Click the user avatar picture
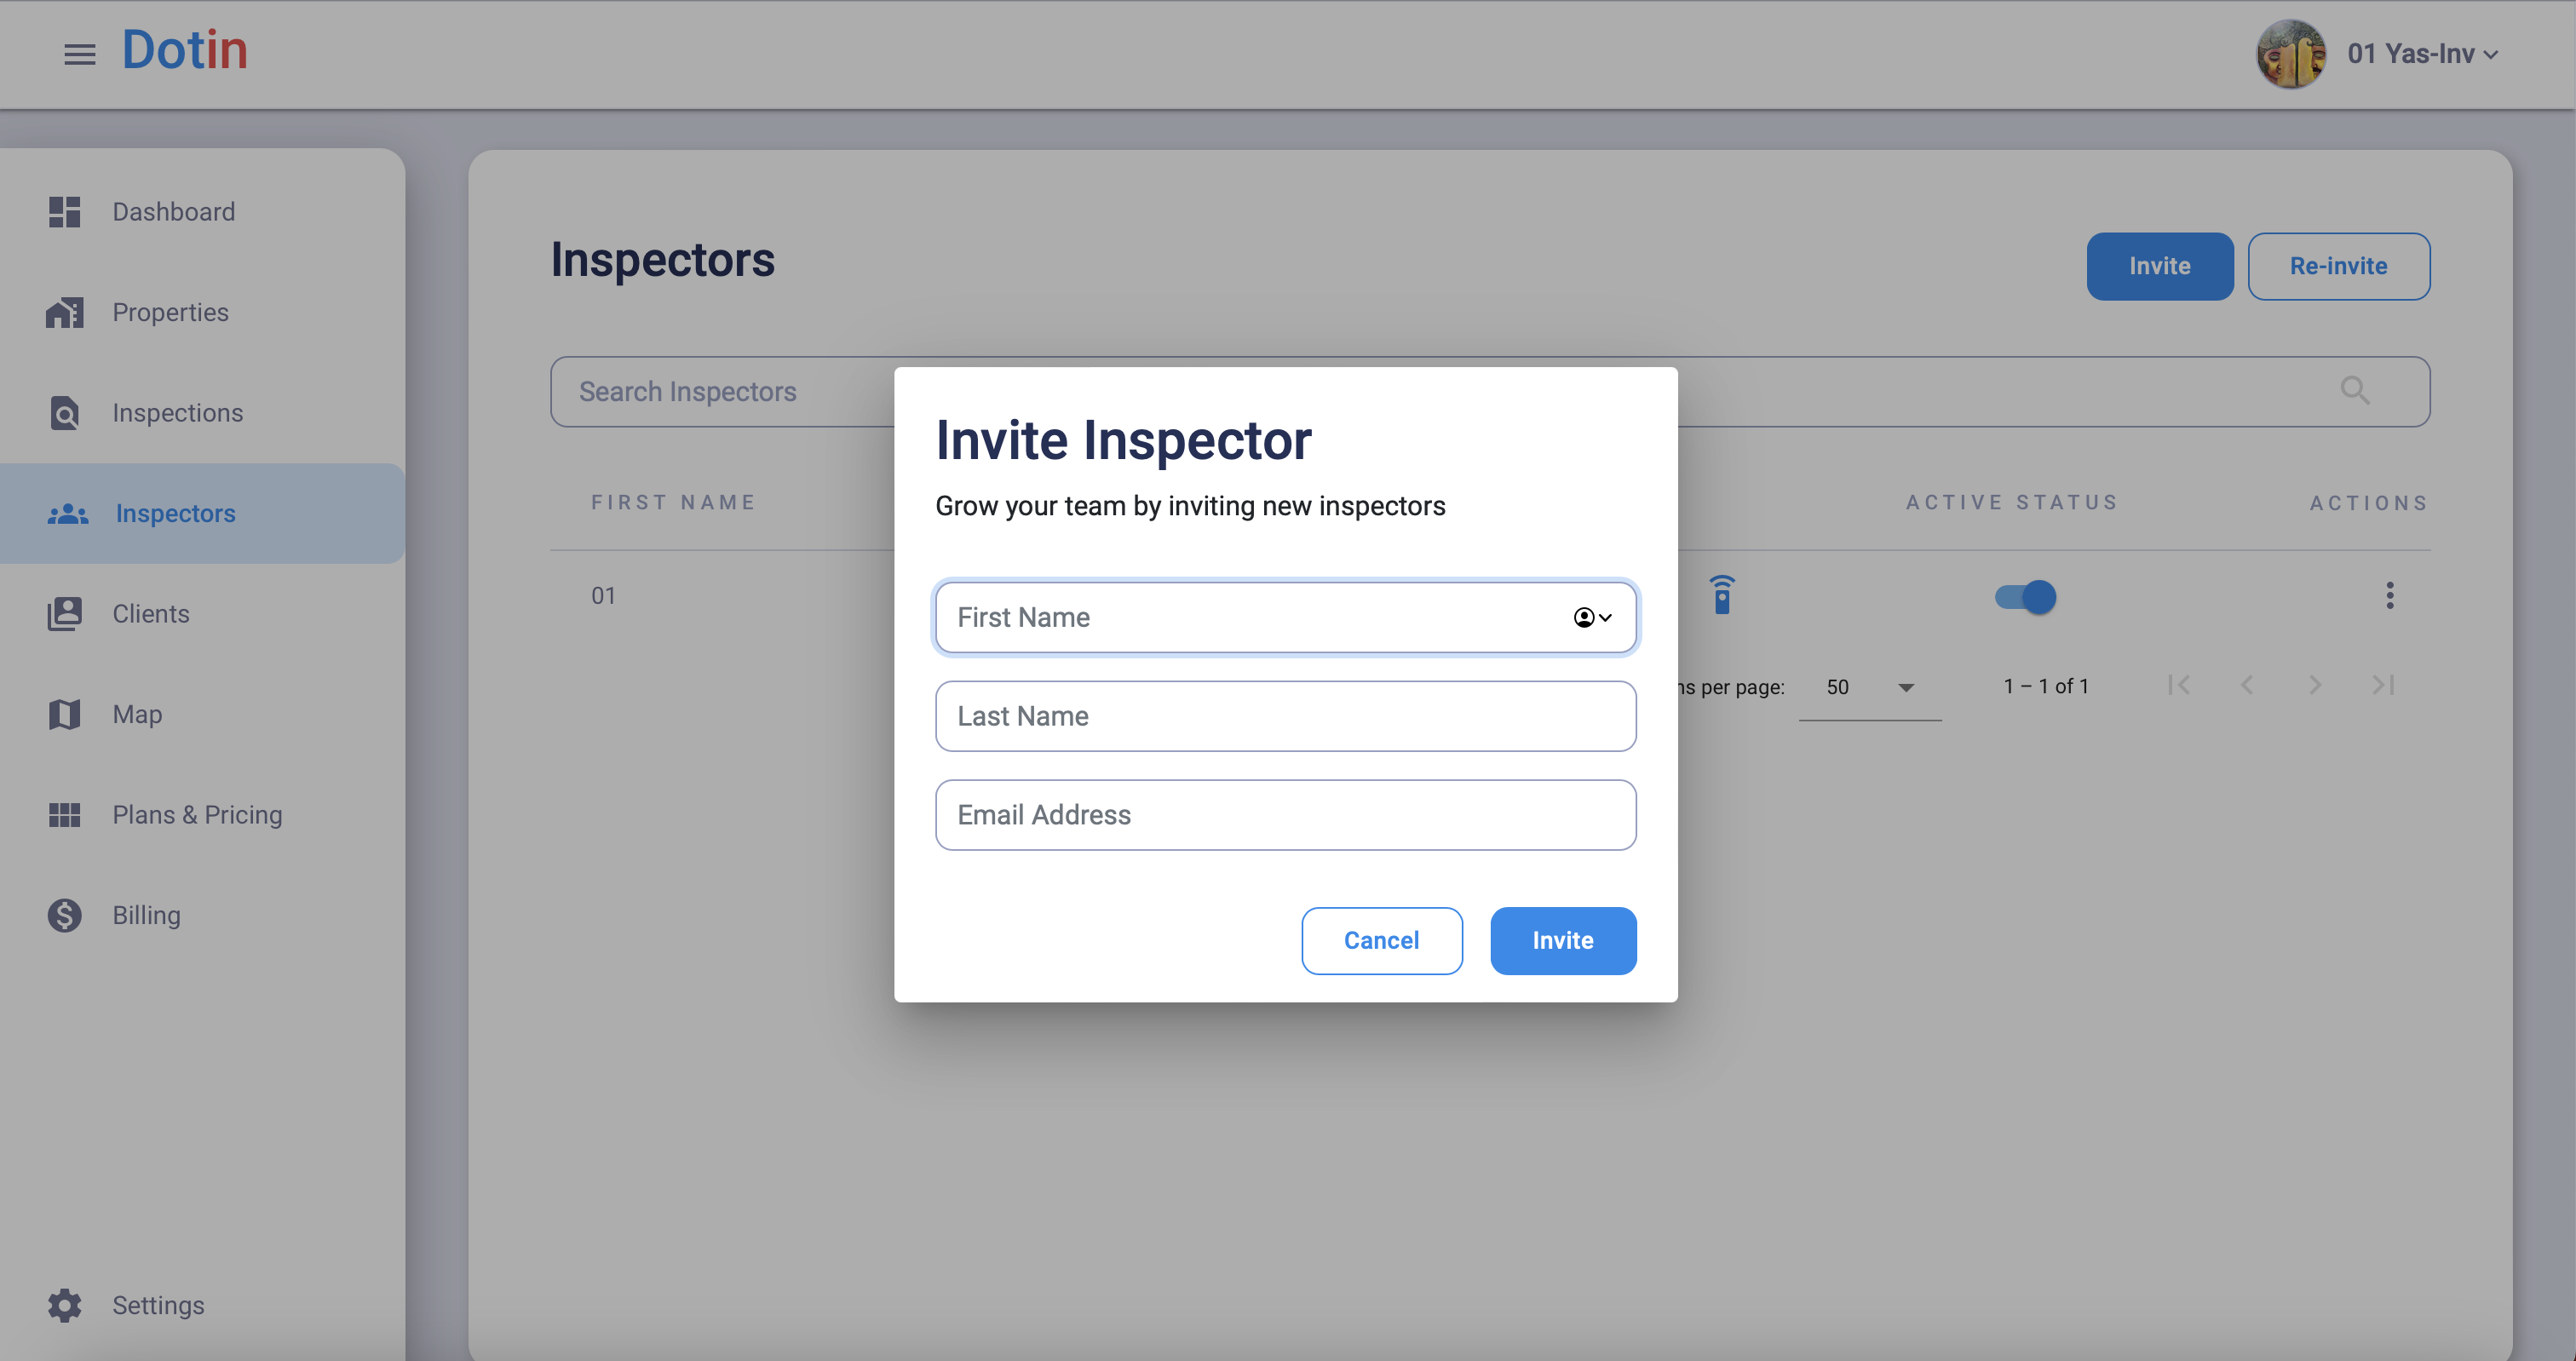The width and height of the screenshot is (2576, 1361). 2290,54
